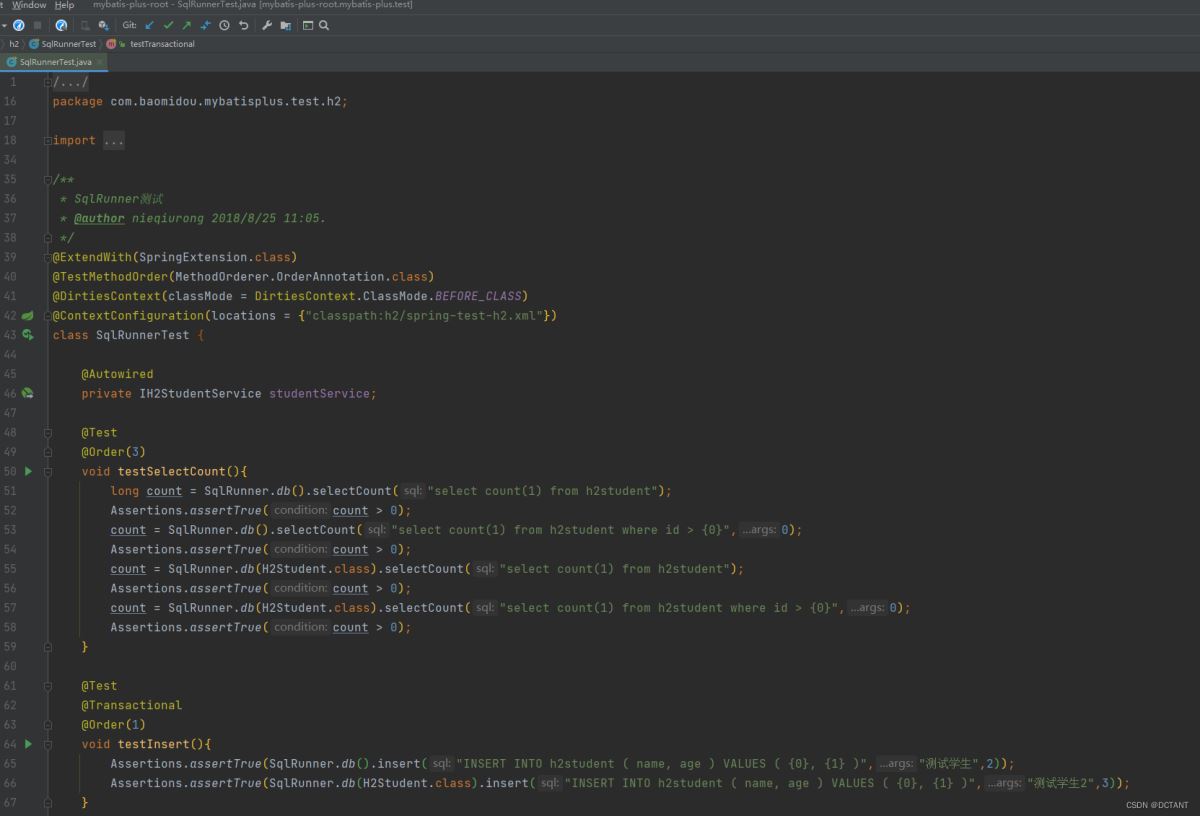Open Git history clock icon
This screenshot has height=816, width=1200.
pyautogui.click(x=224, y=25)
